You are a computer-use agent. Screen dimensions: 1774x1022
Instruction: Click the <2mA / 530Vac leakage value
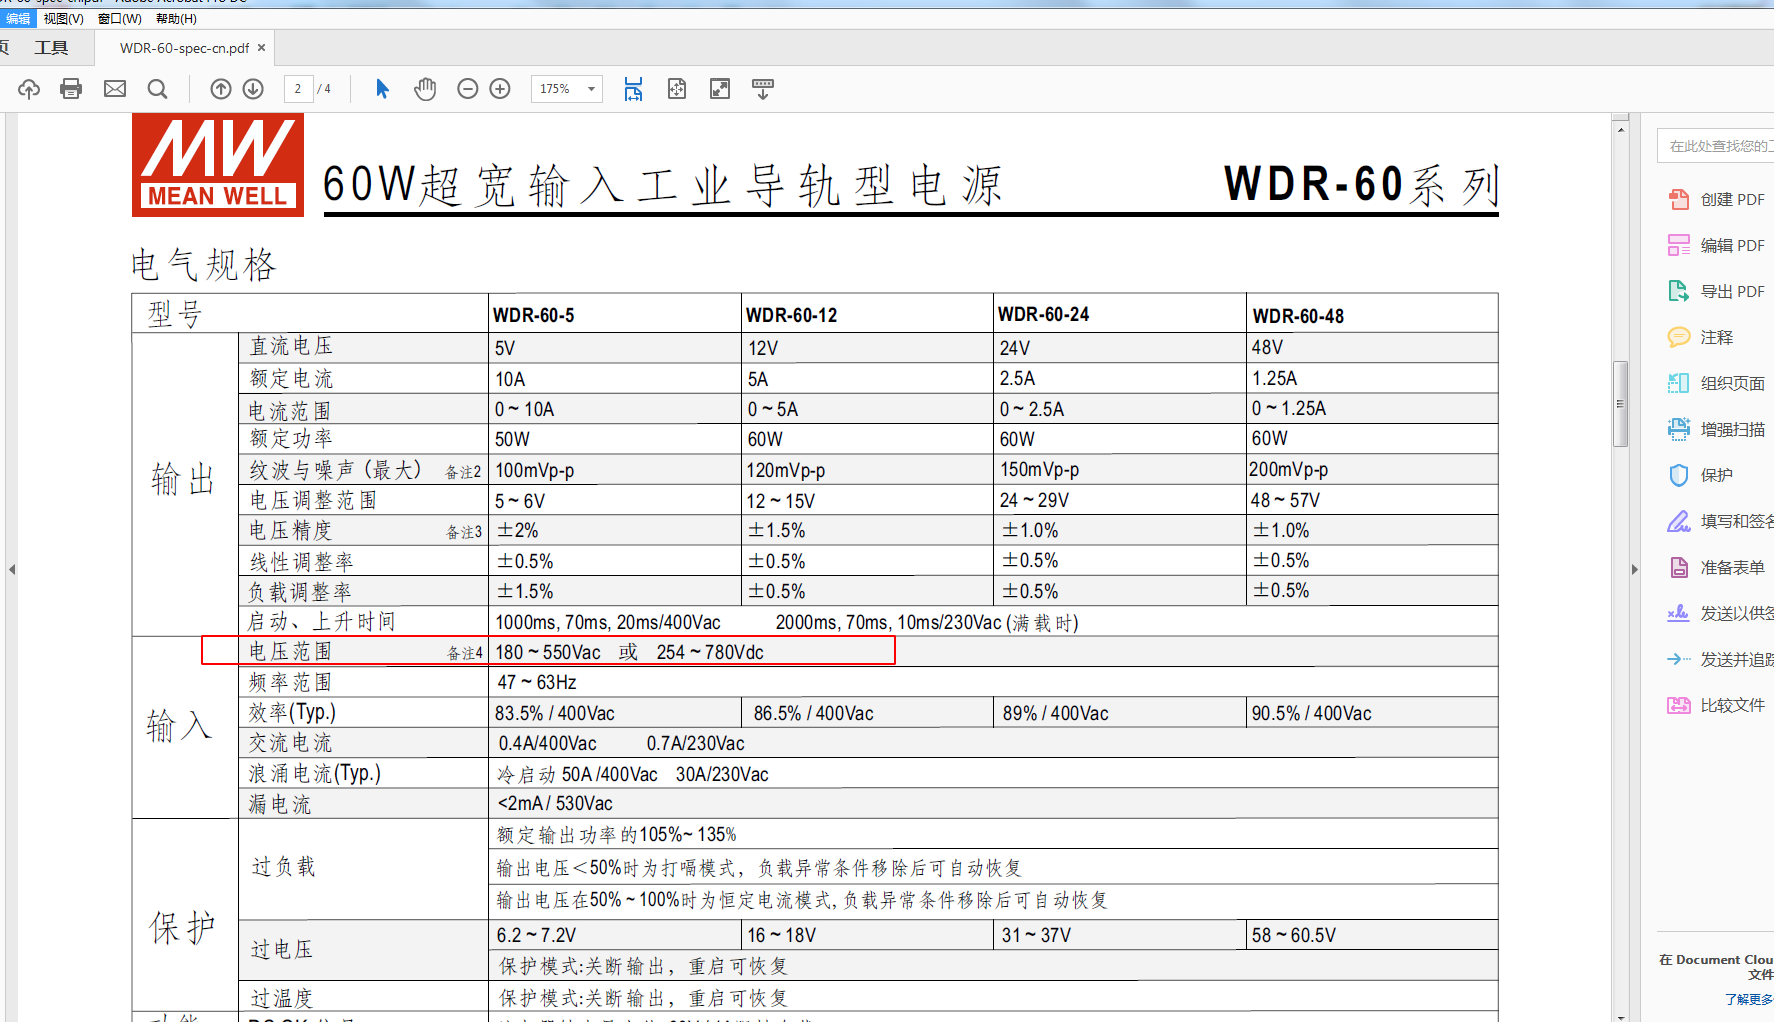point(556,803)
